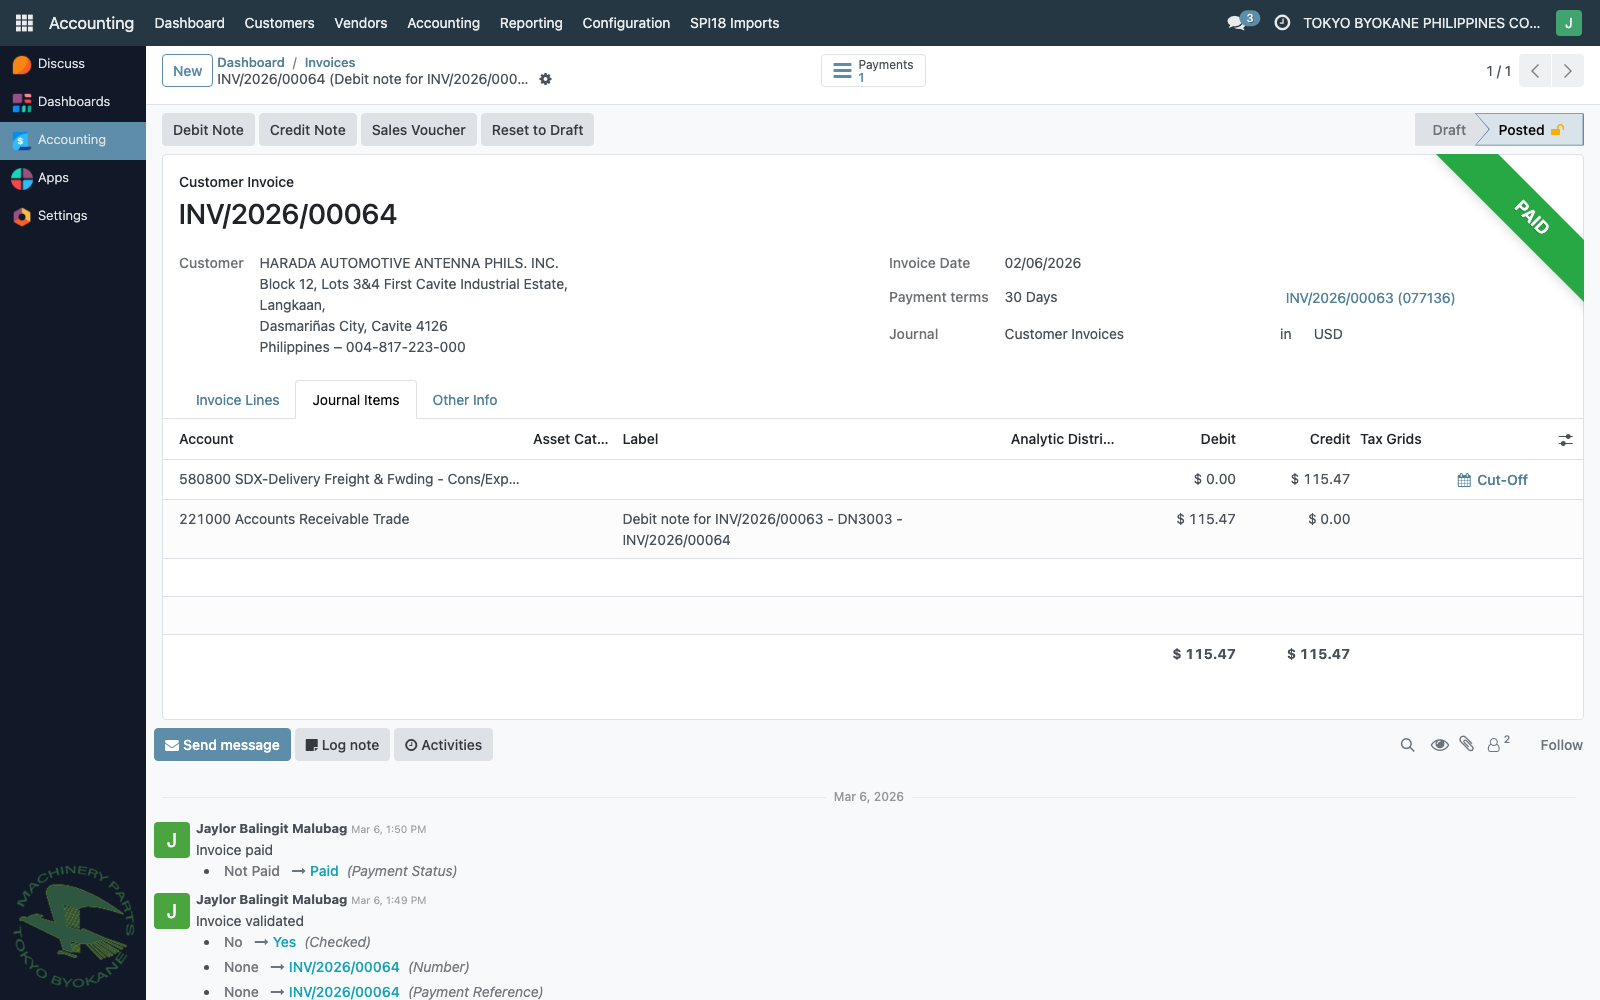Select row 221000 Accounts Receivable Trade
Image resolution: width=1600 pixels, height=1000 pixels.
tap(872, 529)
